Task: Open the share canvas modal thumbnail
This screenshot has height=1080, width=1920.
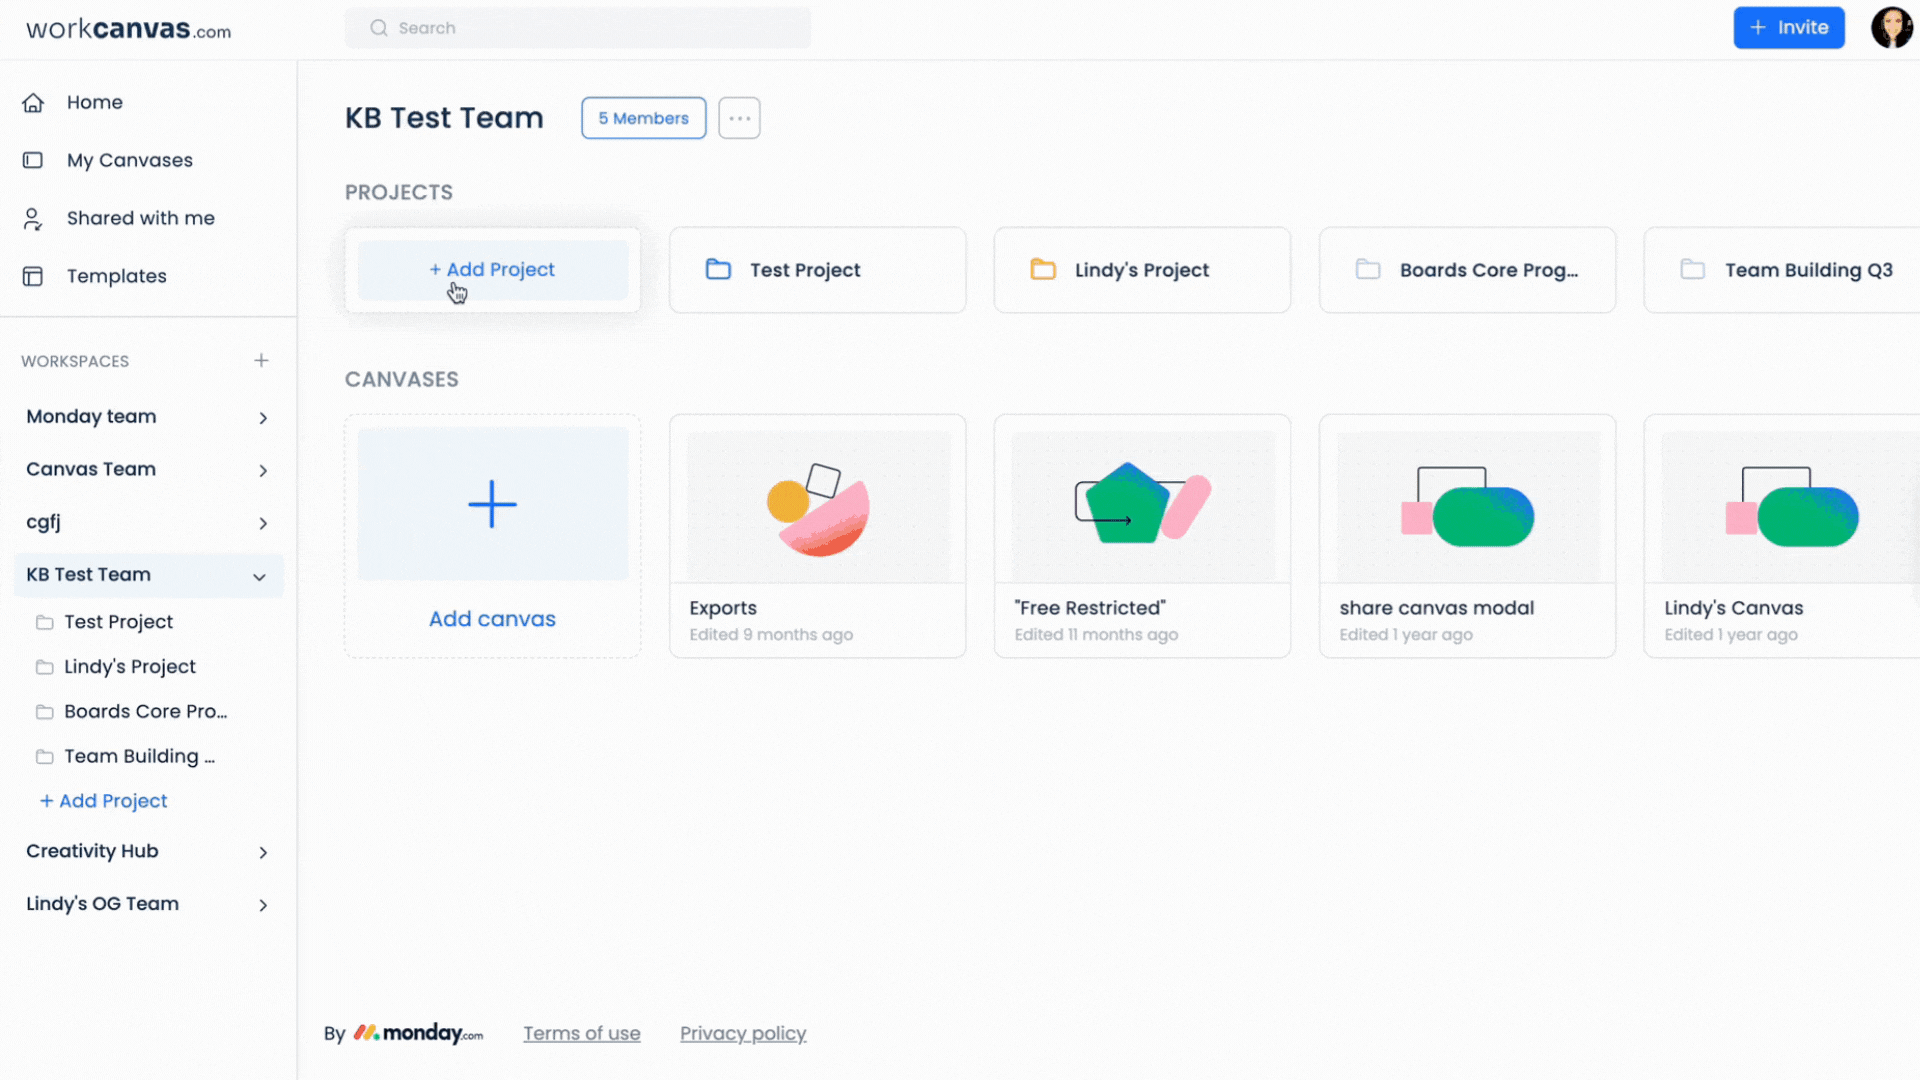Action: pyautogui.click(x=1468, y=507)
